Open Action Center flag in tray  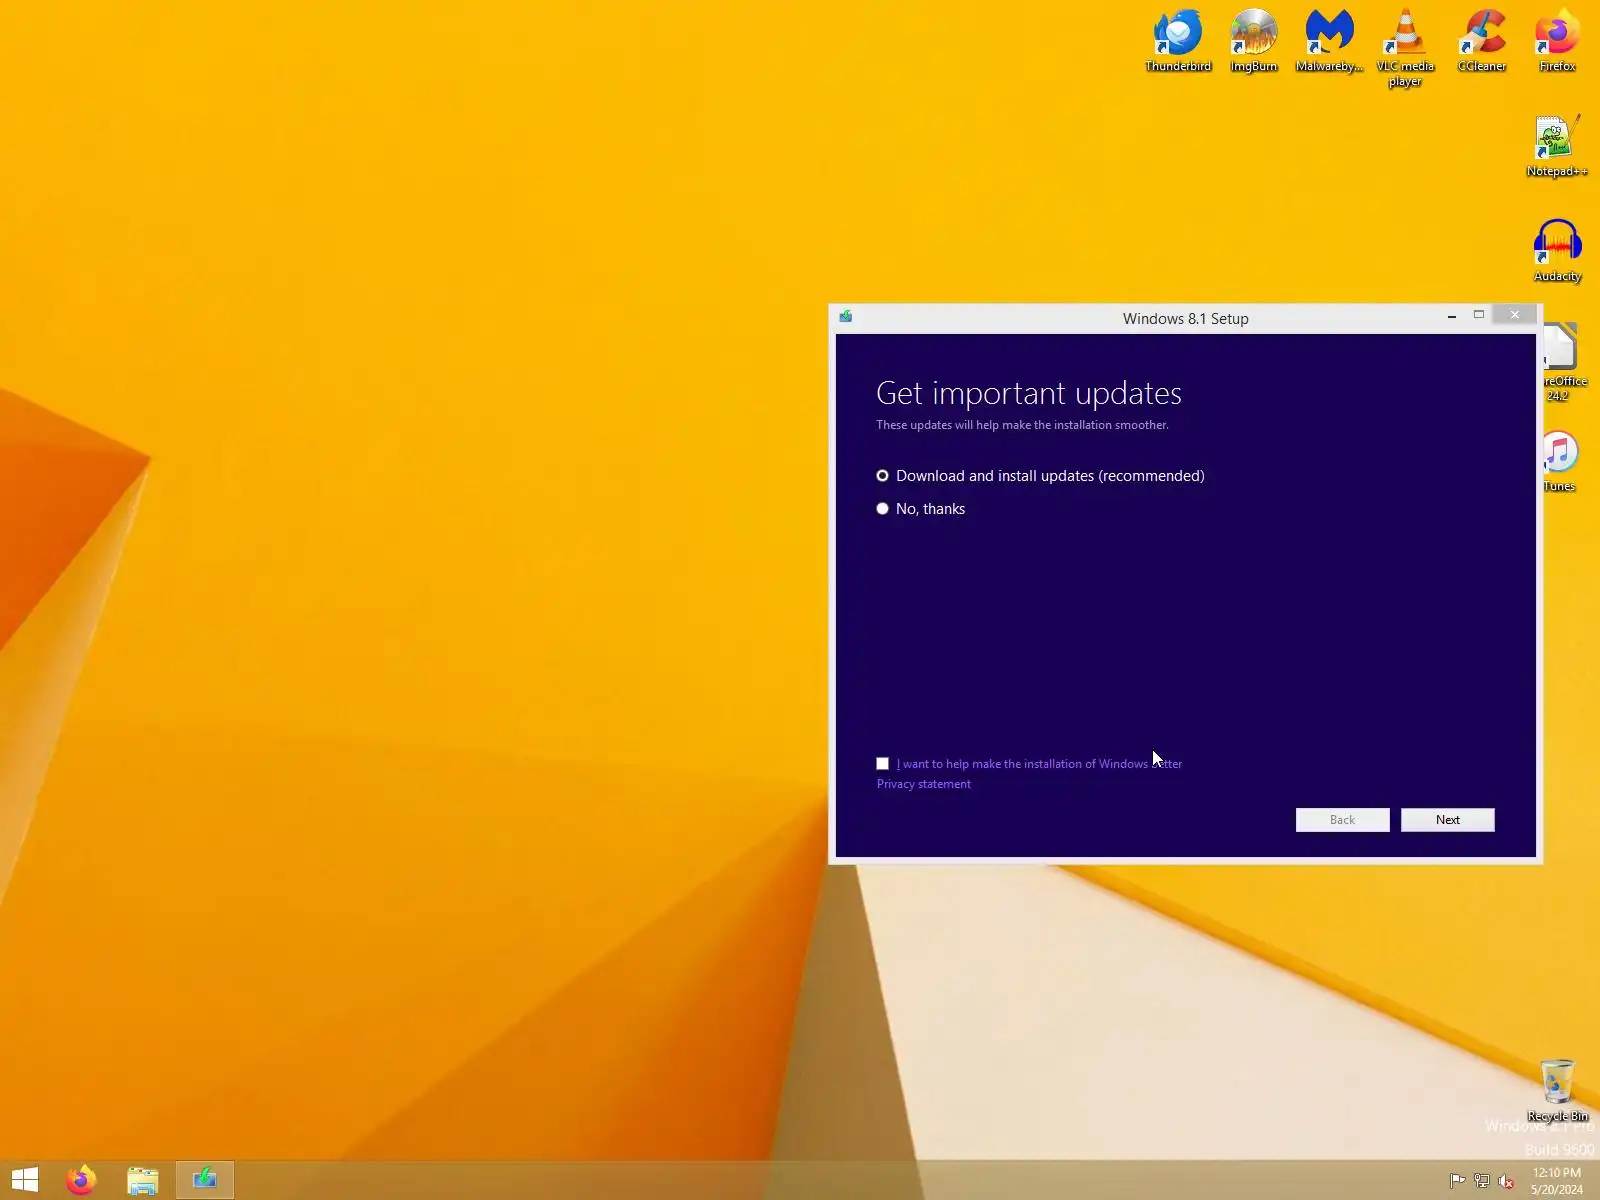click(x=1458, y=1181)
